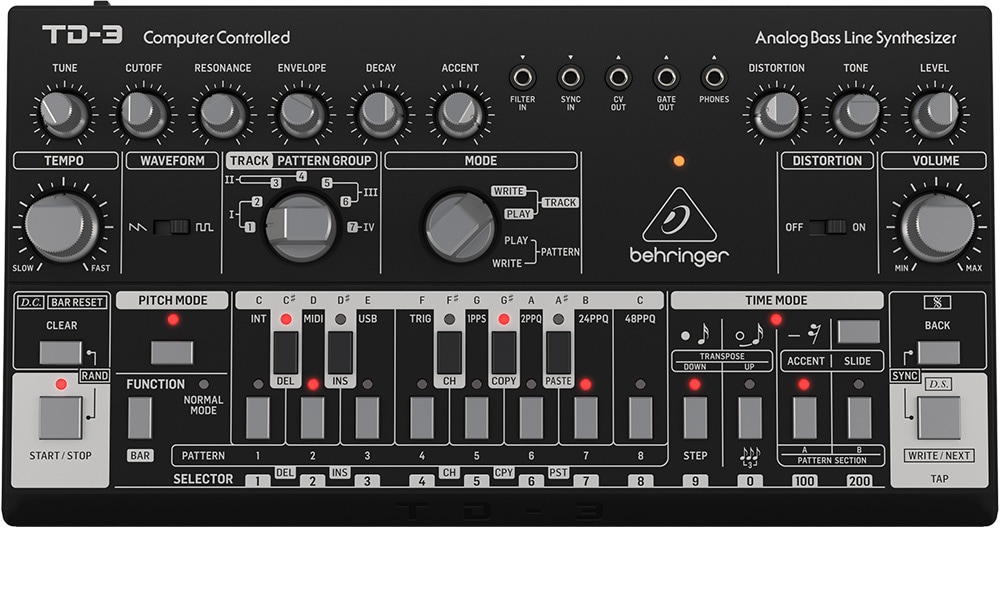Click the ACCENT knob
This screenshot has height=611, width=1000.
click(x=460, y=115)
